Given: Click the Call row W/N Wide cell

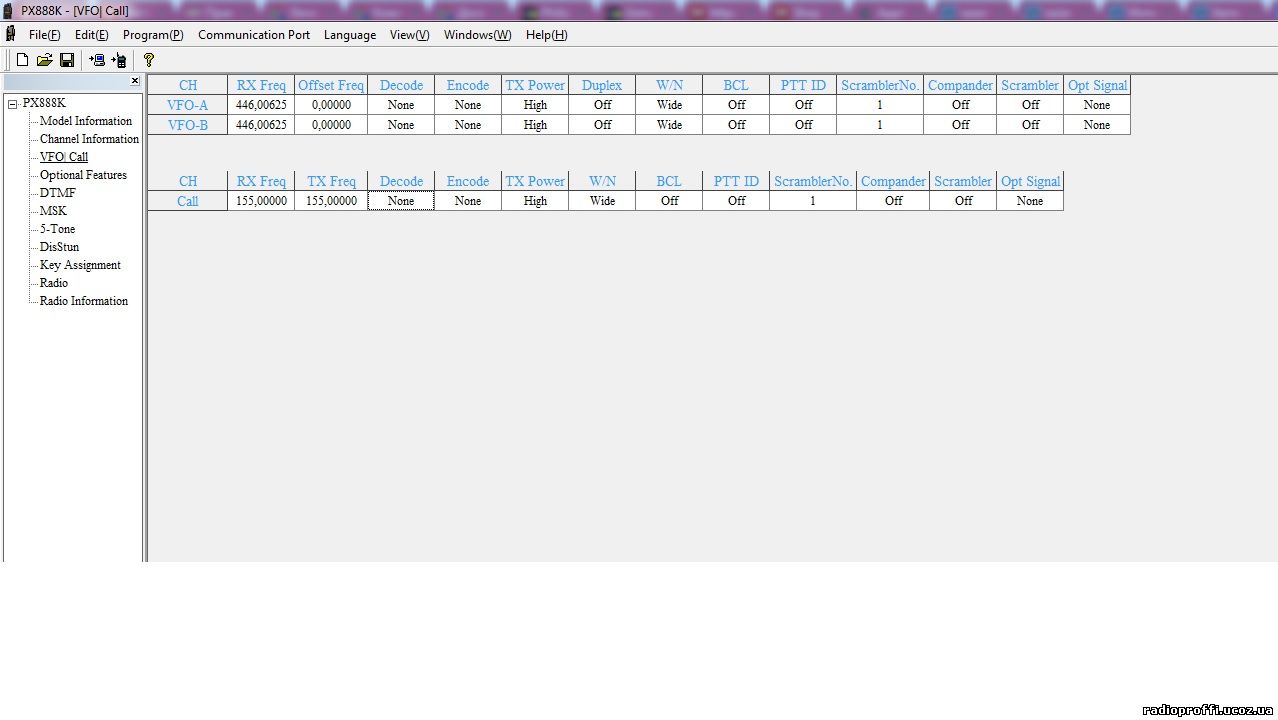Looking at the screenshot, I should [602, 201].
